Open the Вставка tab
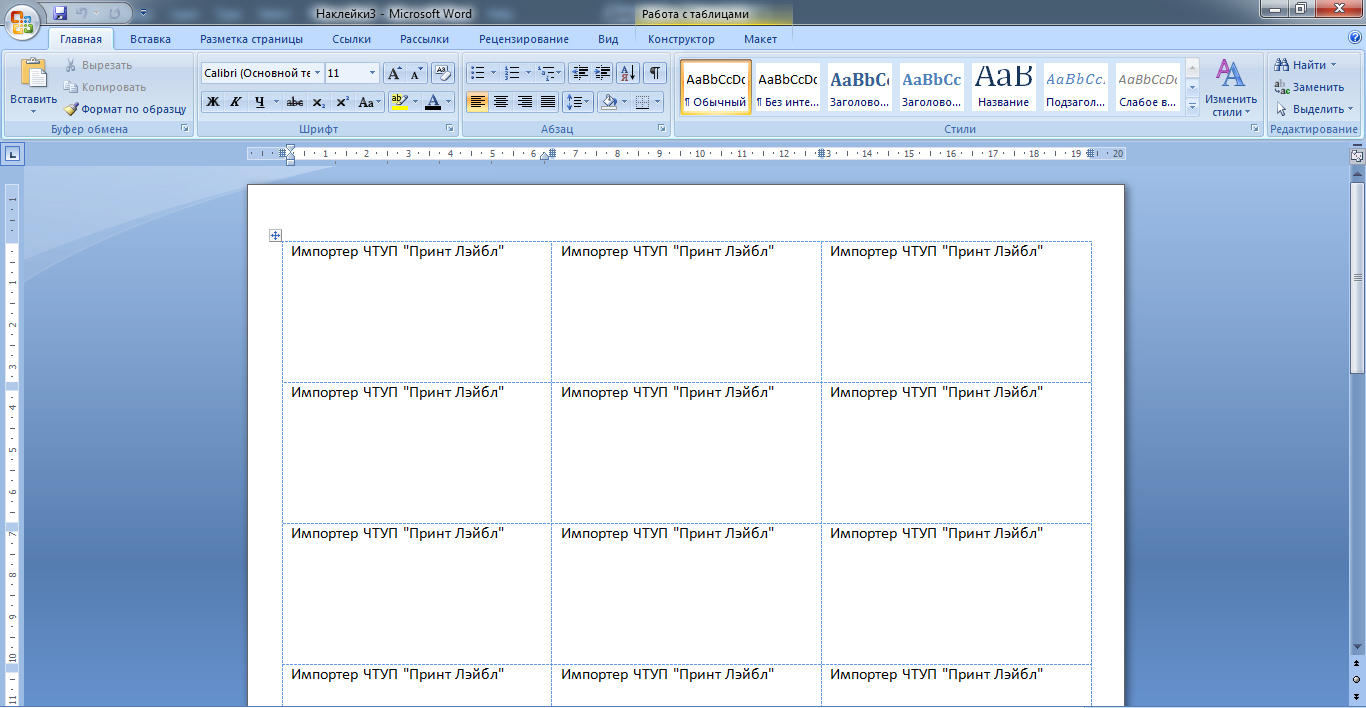The image size is (1366, 708). click(x=150, y=39)
